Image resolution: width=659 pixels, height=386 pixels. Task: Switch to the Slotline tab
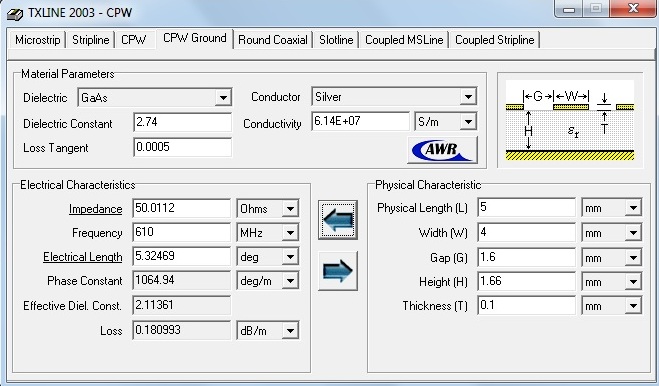point(336,40)
